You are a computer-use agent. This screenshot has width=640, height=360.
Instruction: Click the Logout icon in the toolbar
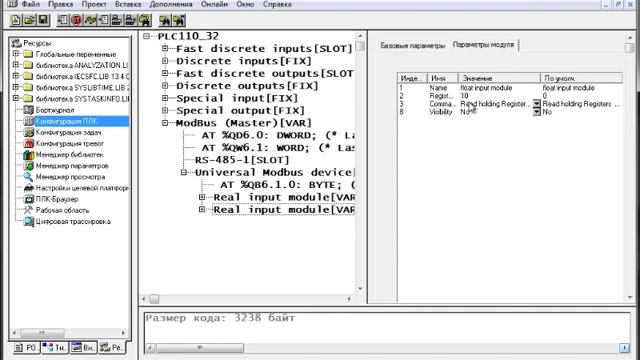point(103,20)
